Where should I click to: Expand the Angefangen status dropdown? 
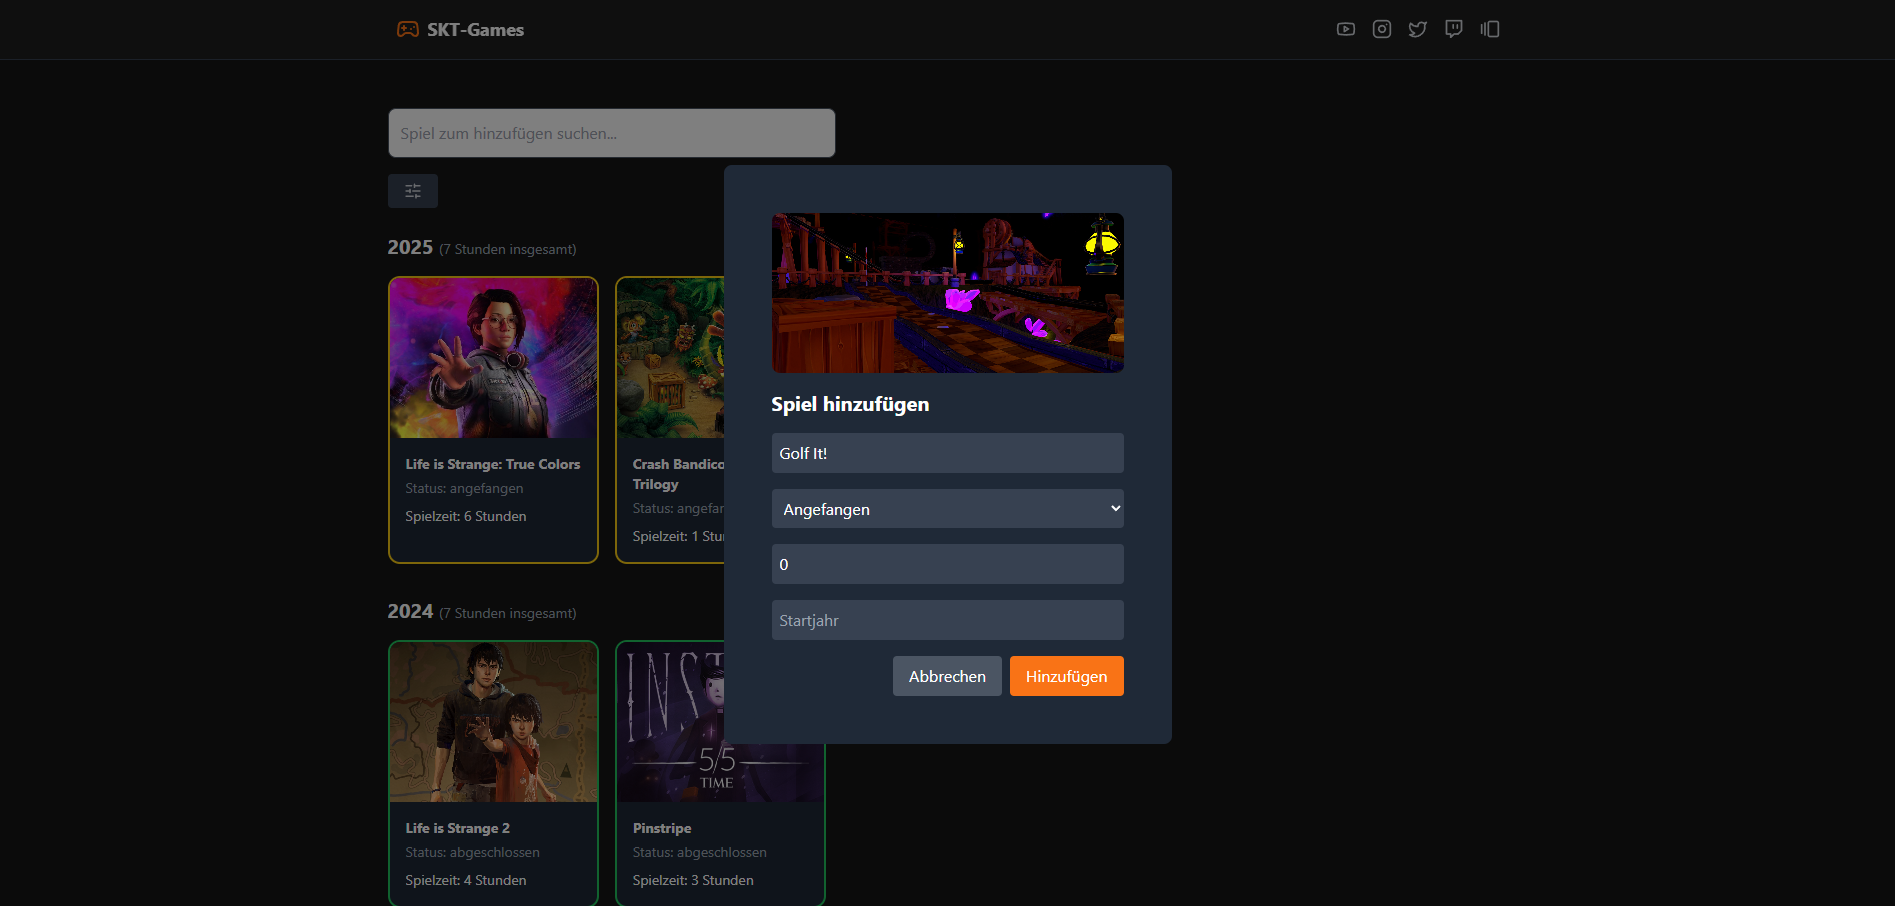947,509
